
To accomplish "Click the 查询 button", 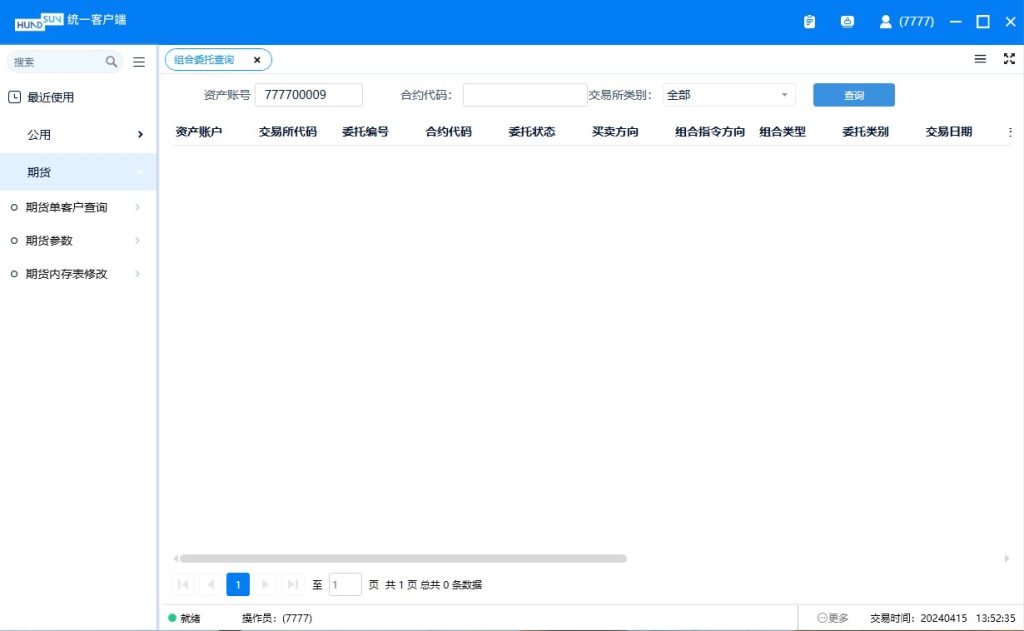I will click(x=853, y=95).
